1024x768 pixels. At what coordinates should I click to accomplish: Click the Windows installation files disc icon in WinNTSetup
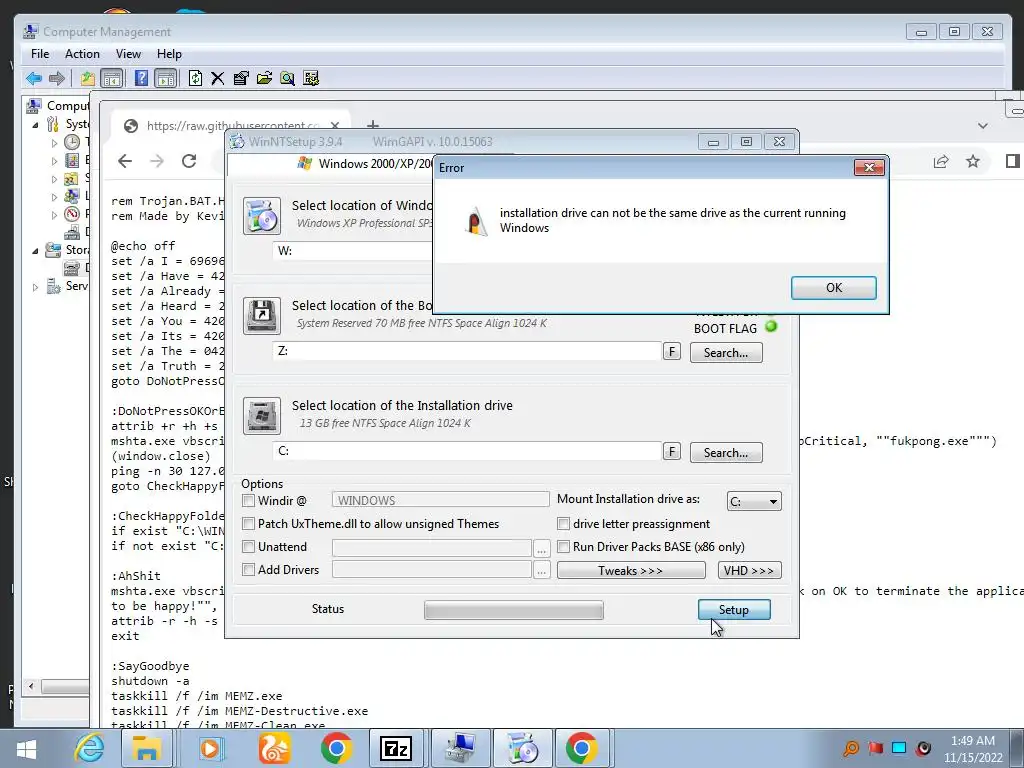point(262,216)
